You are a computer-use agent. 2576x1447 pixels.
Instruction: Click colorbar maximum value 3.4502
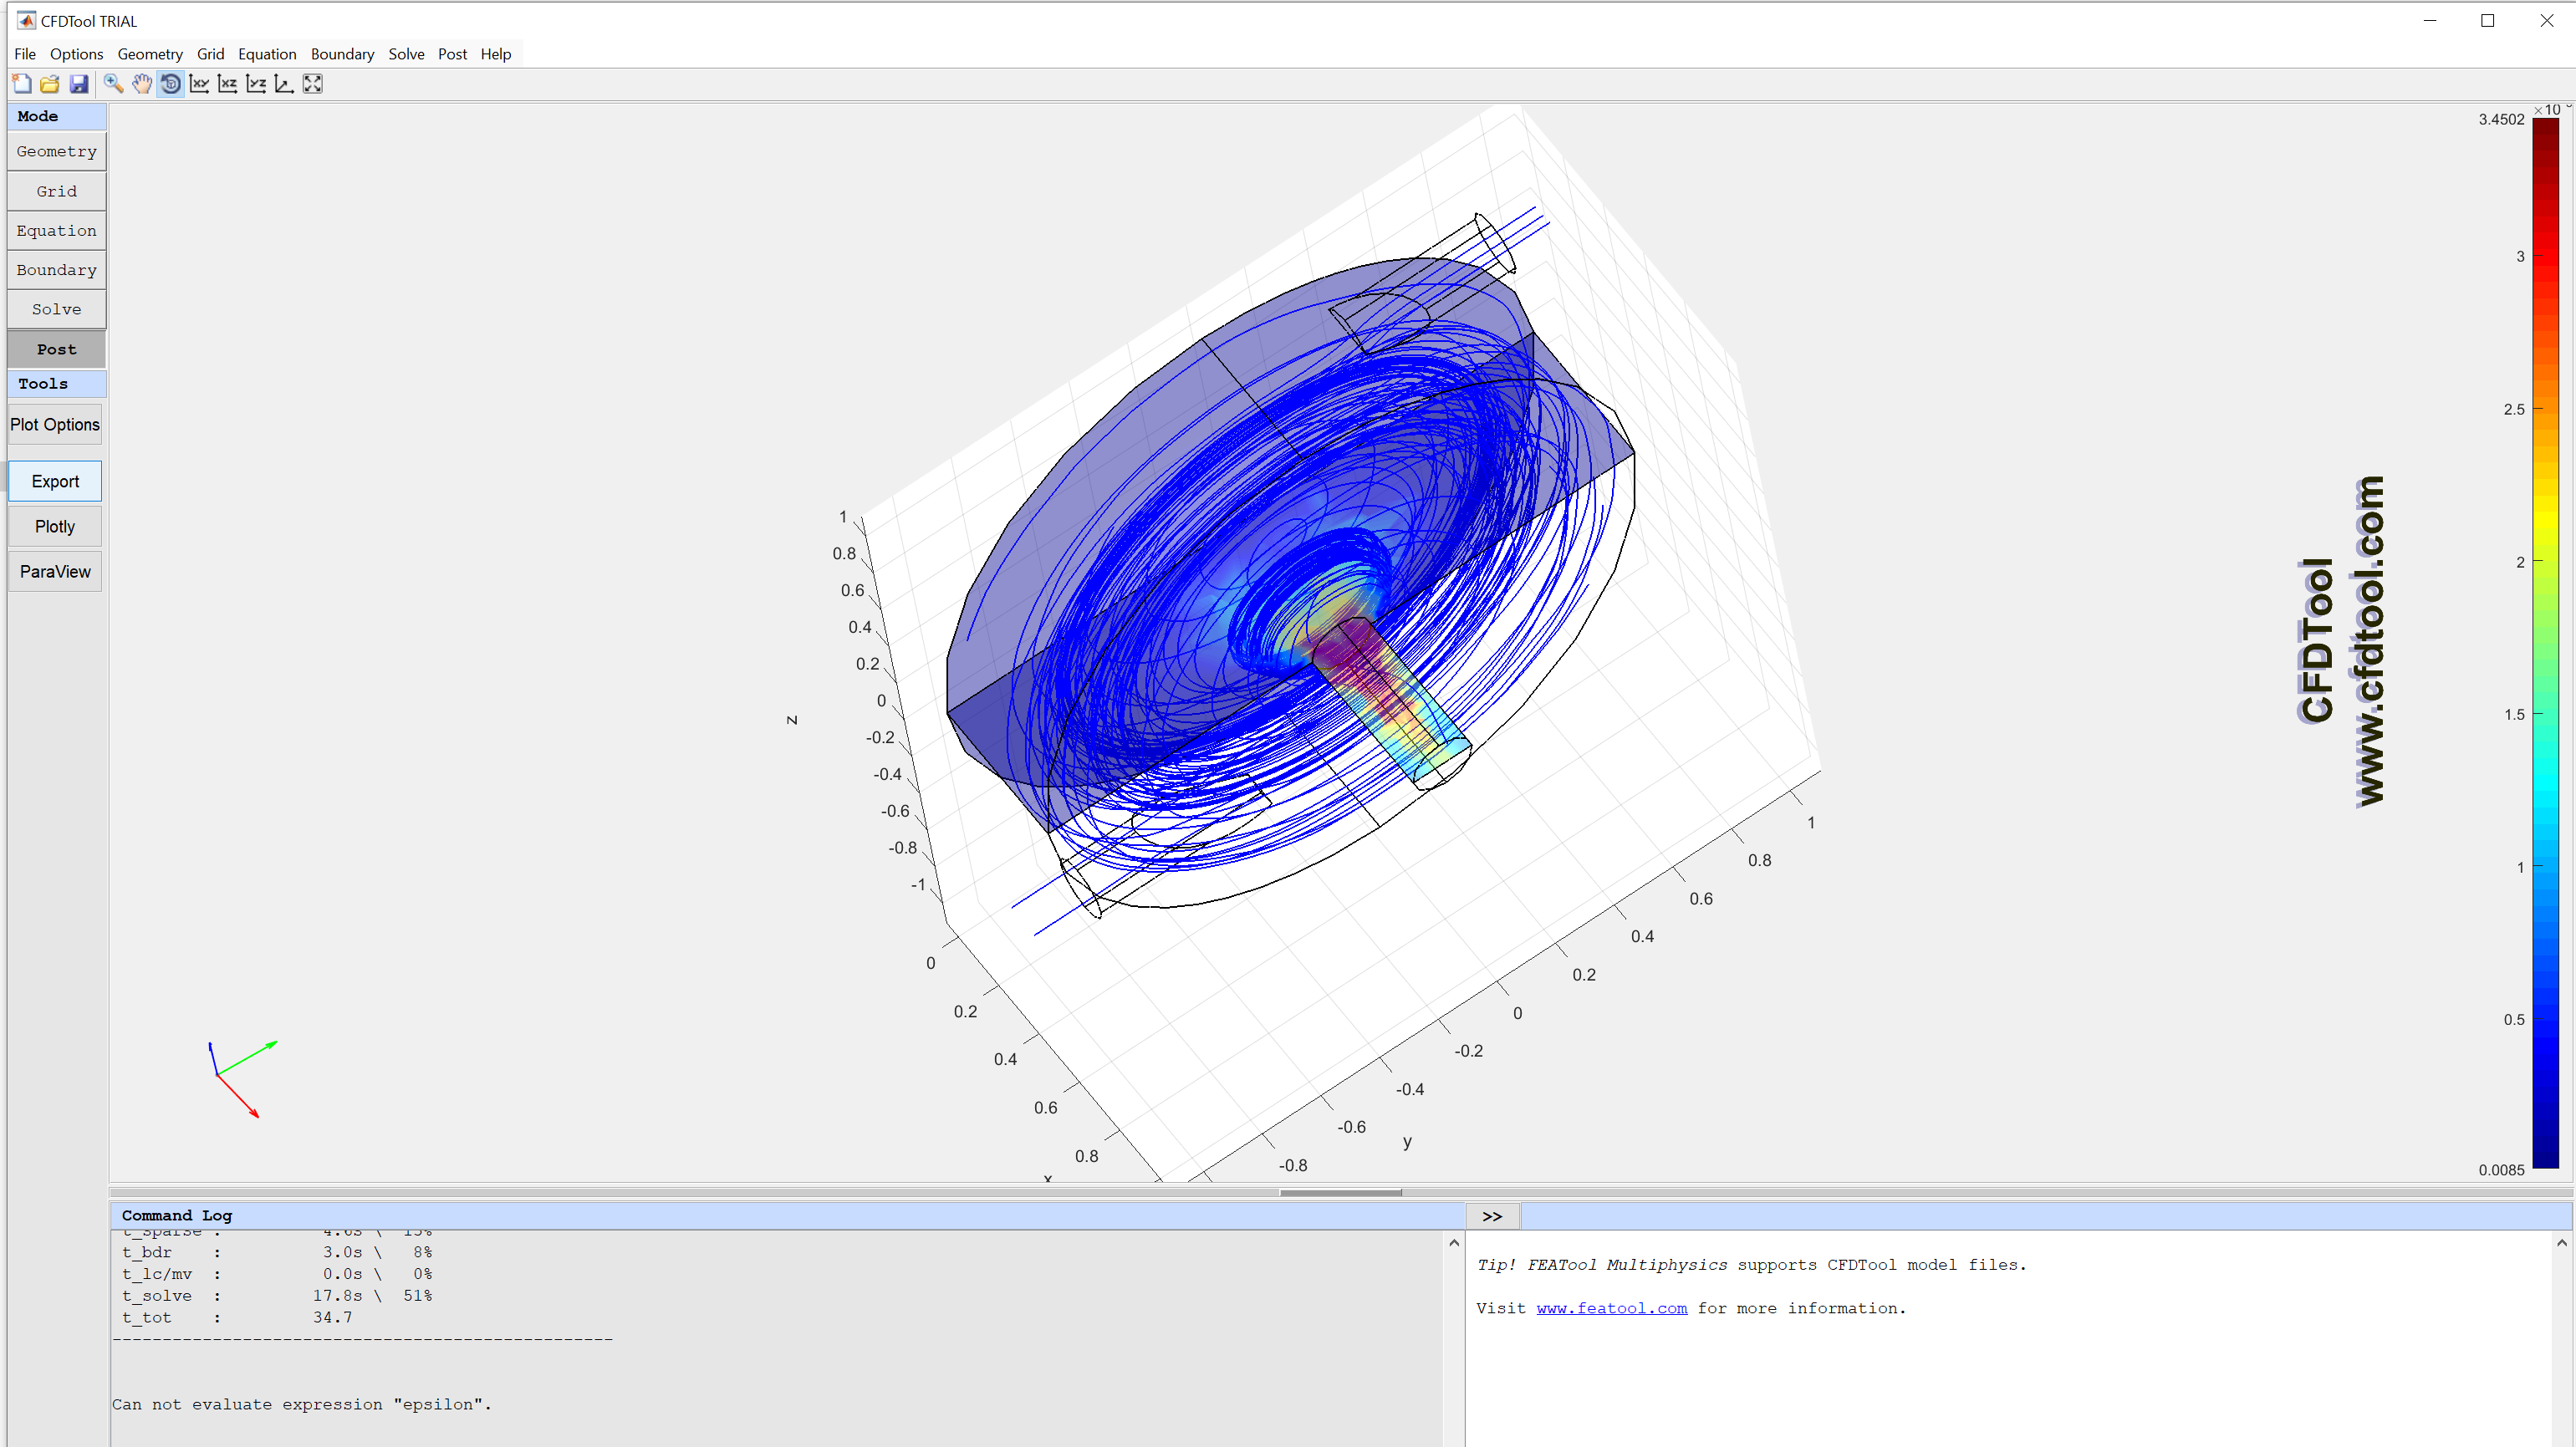click(2501, 119)
